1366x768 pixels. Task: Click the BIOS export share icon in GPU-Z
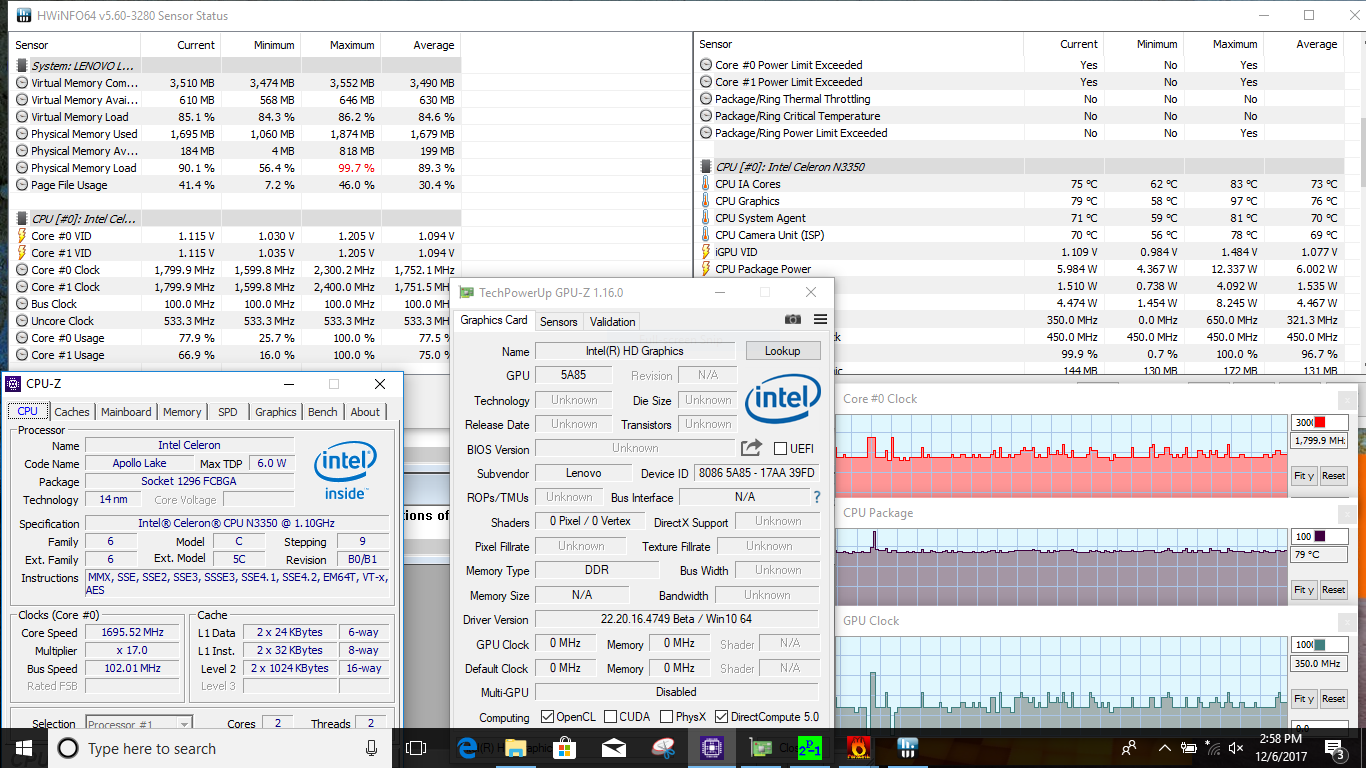coord(751,448)
